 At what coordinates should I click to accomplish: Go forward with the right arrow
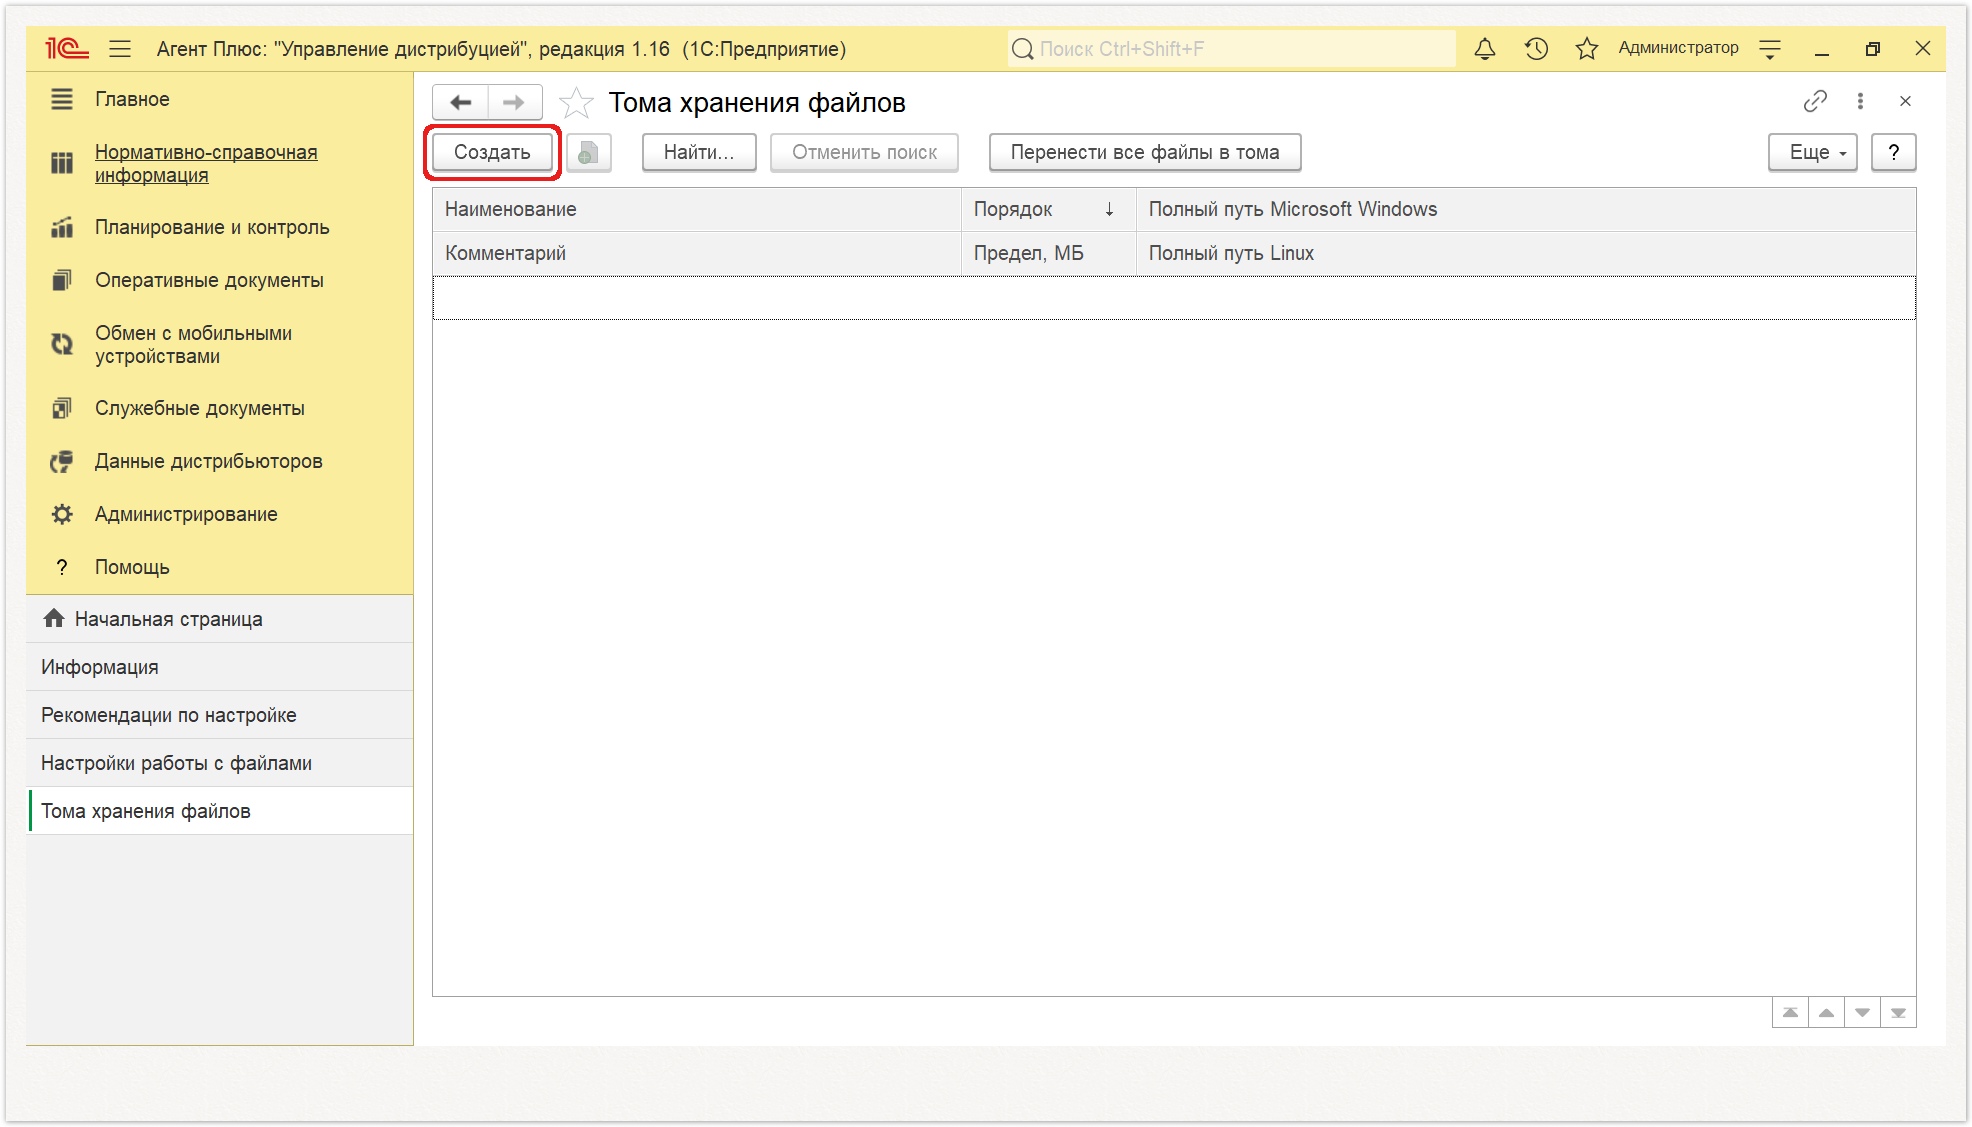pyautogui.click(x=514, y=102)
